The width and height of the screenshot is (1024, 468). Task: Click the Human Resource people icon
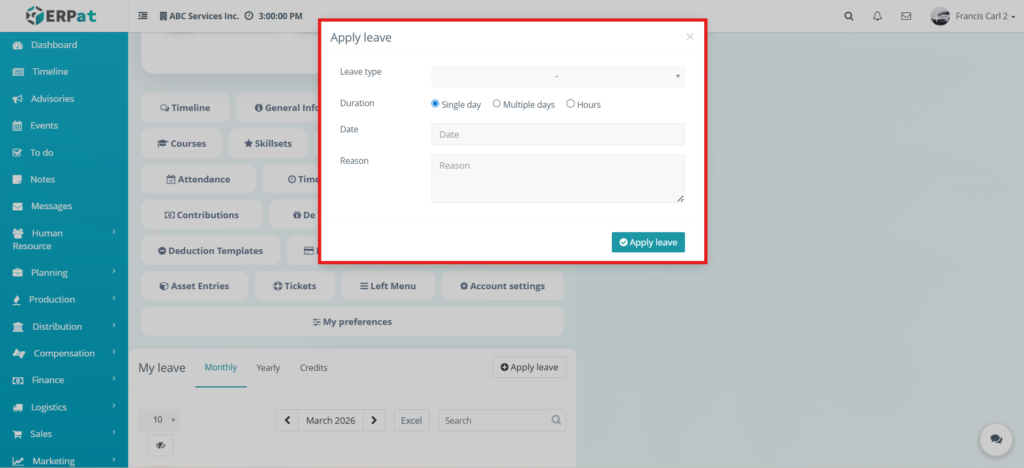pyautogui.click(x=18, y=233)
